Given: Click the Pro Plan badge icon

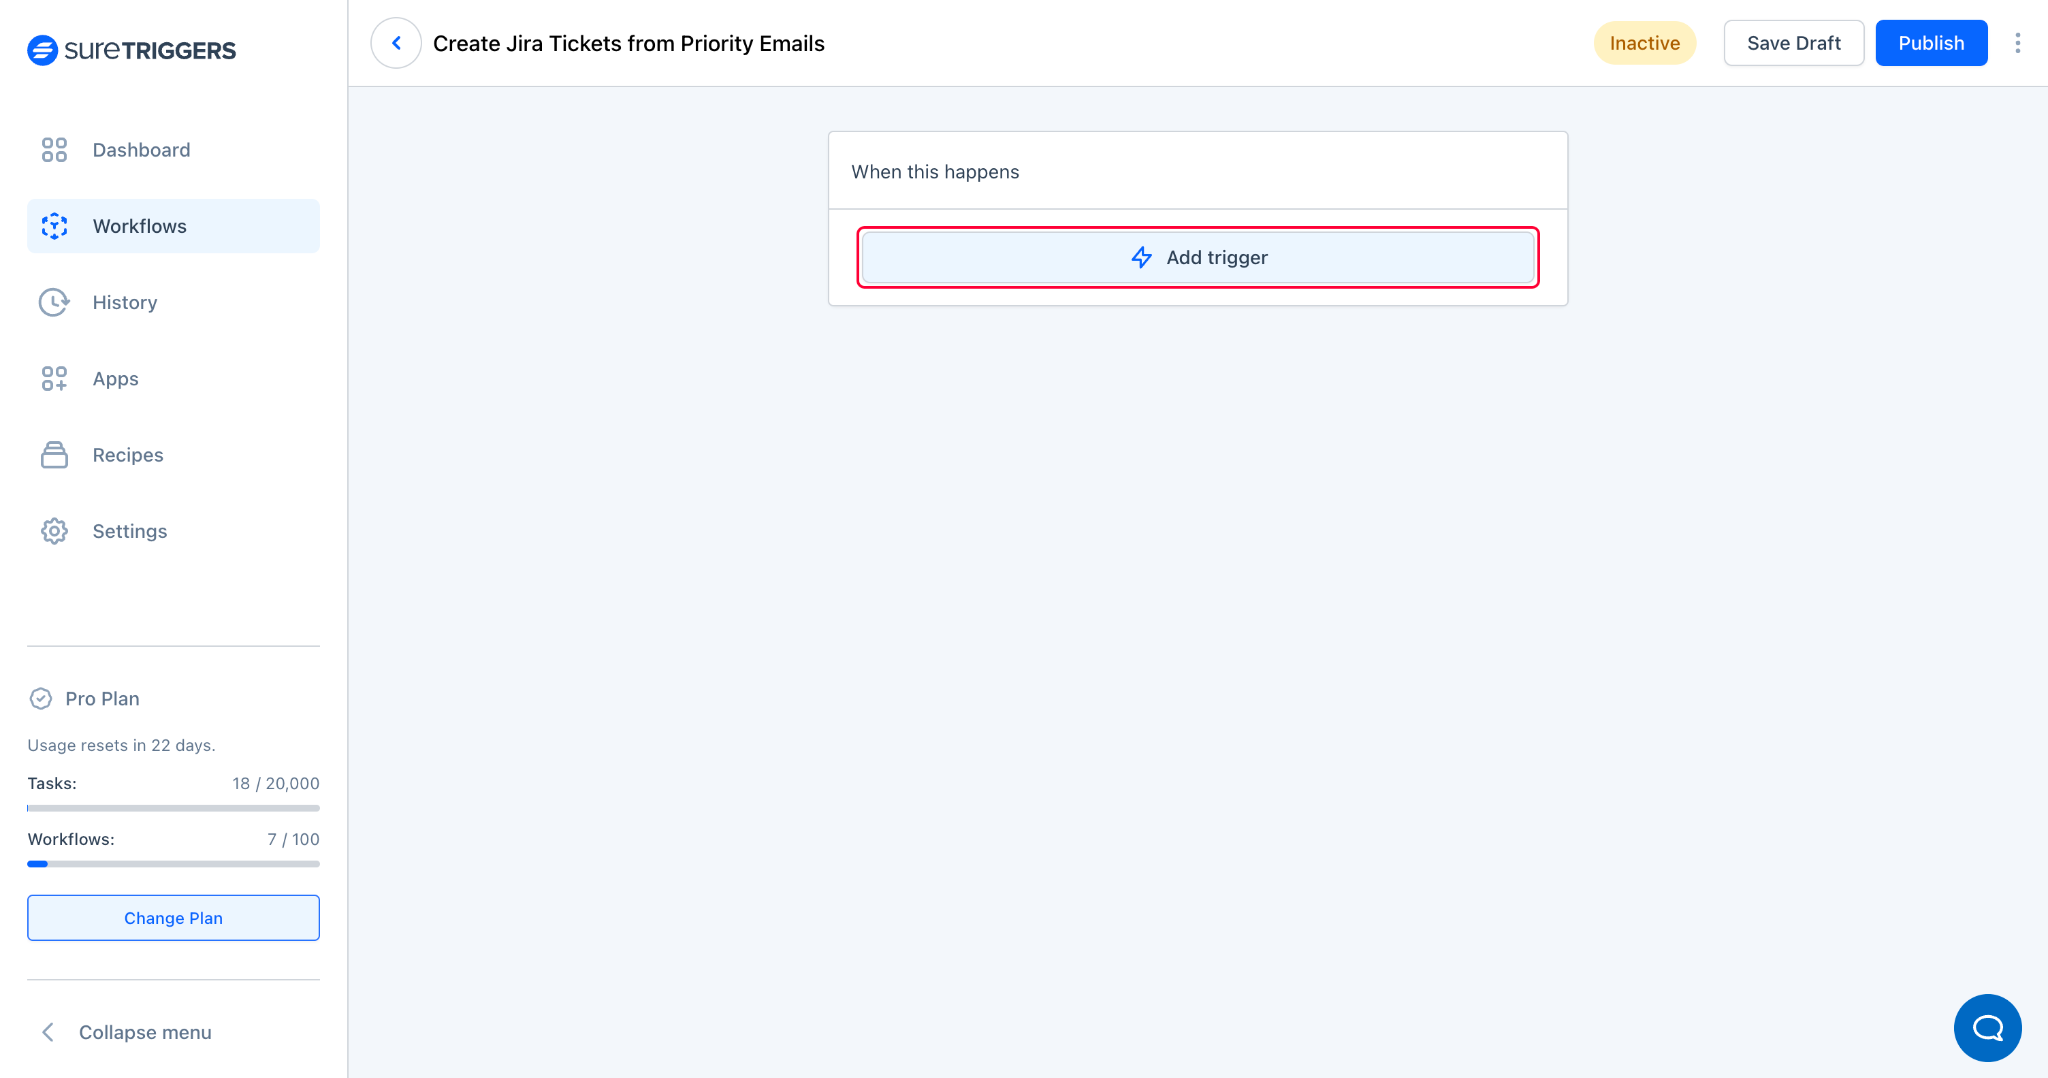Looking at the screenshot, I should [40, 698].
